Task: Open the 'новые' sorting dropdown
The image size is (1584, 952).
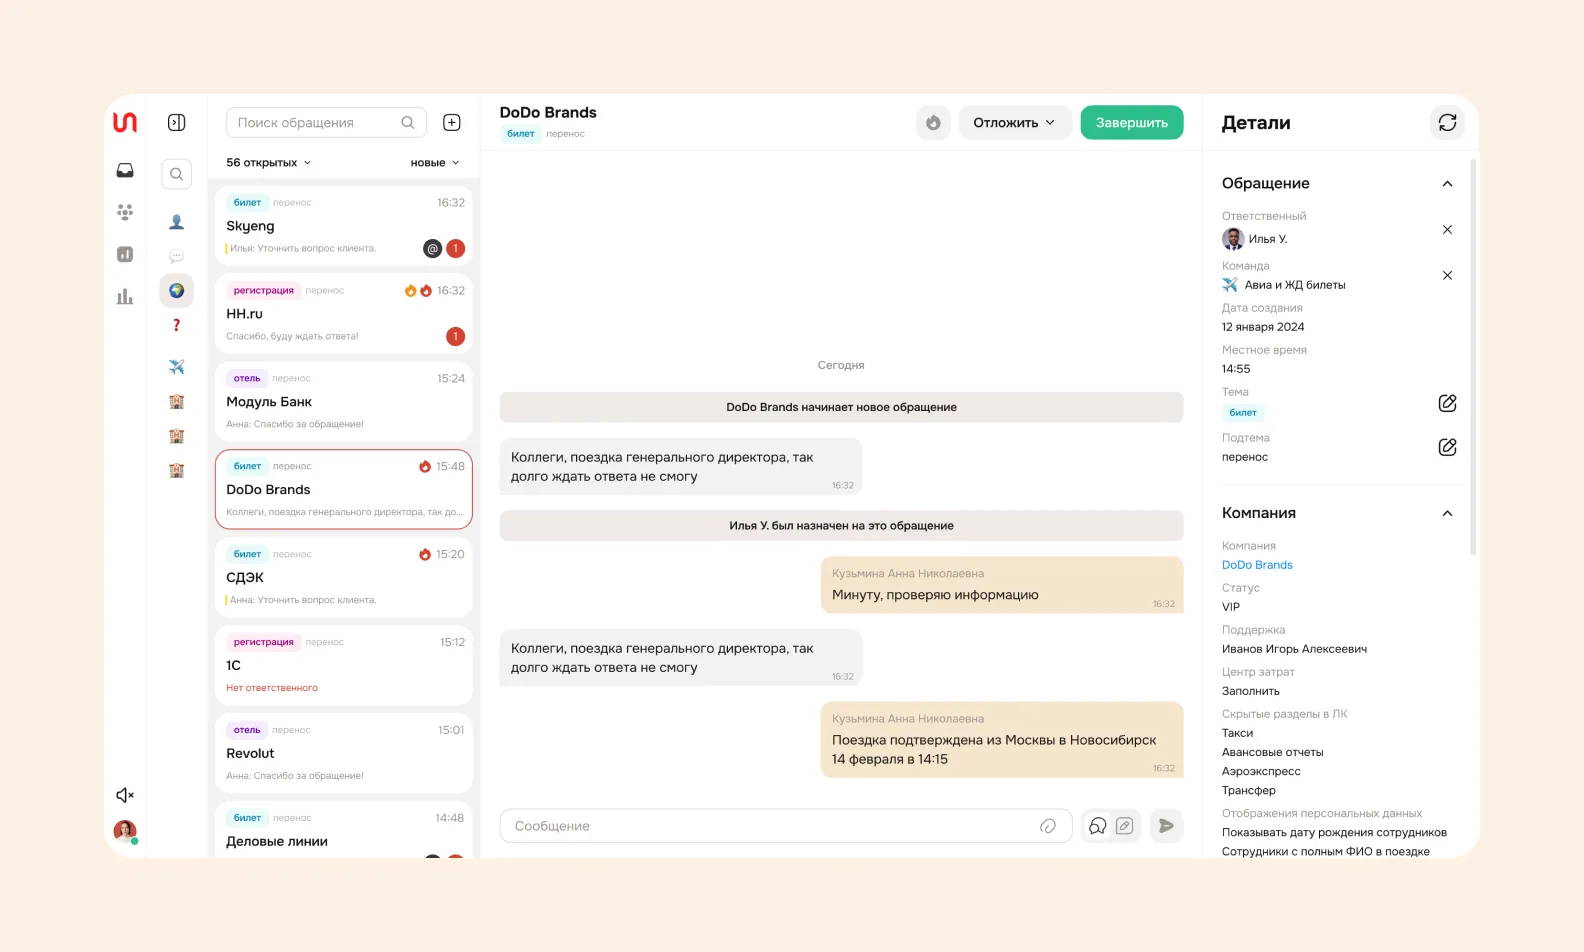Action: tap(435, 162)
